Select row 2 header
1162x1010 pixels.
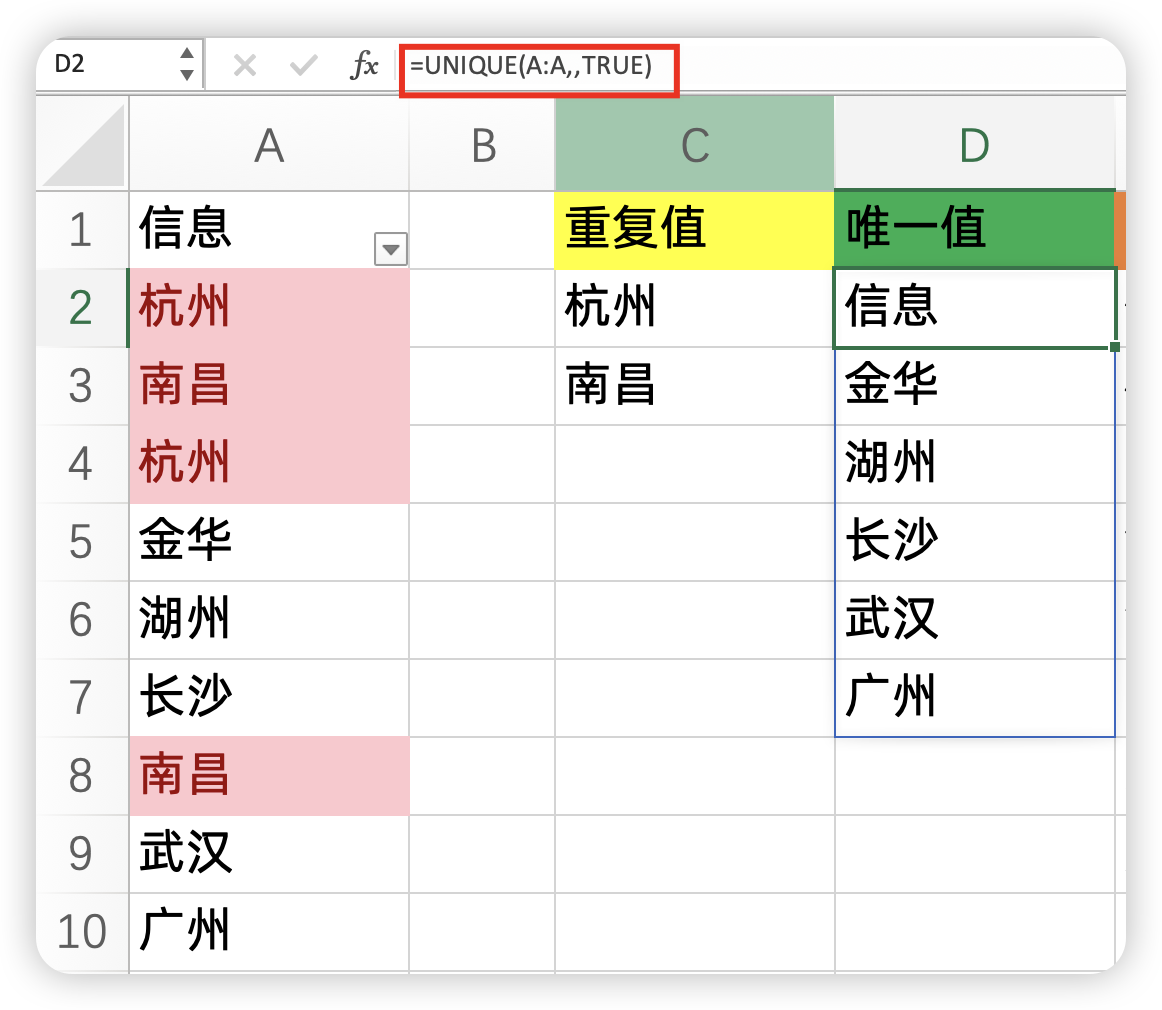(82, 308)
